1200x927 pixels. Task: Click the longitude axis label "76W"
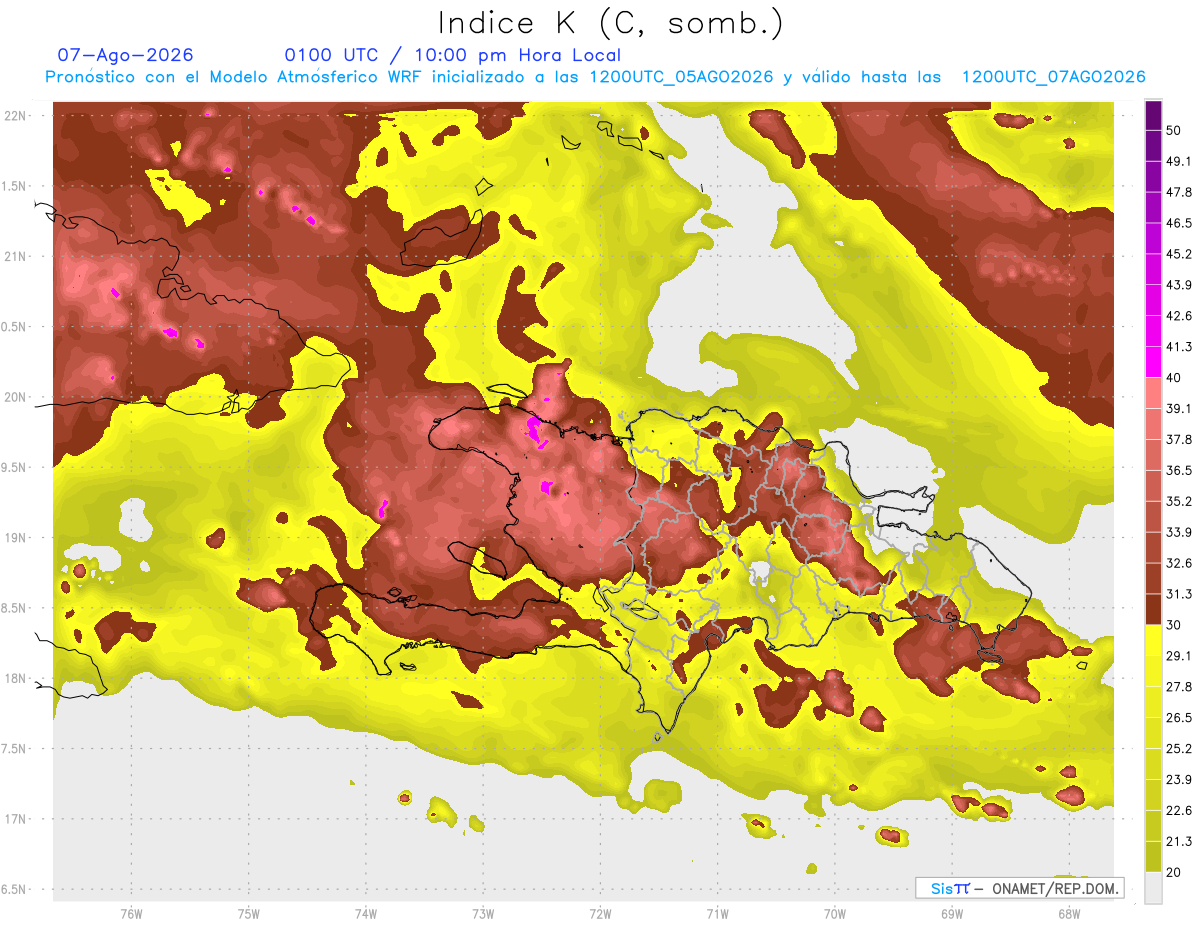[x=131, y=914]
